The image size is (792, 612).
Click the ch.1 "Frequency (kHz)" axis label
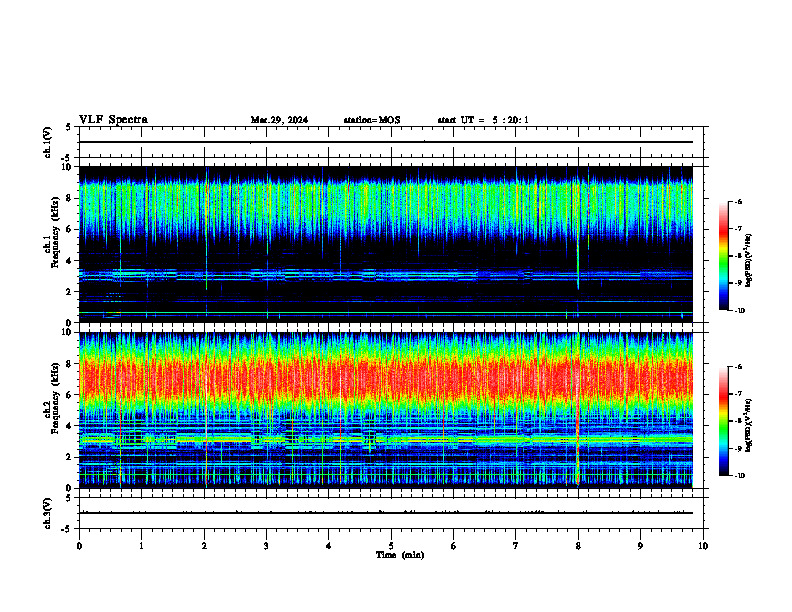pyautogui.click(x=55, y=232)
